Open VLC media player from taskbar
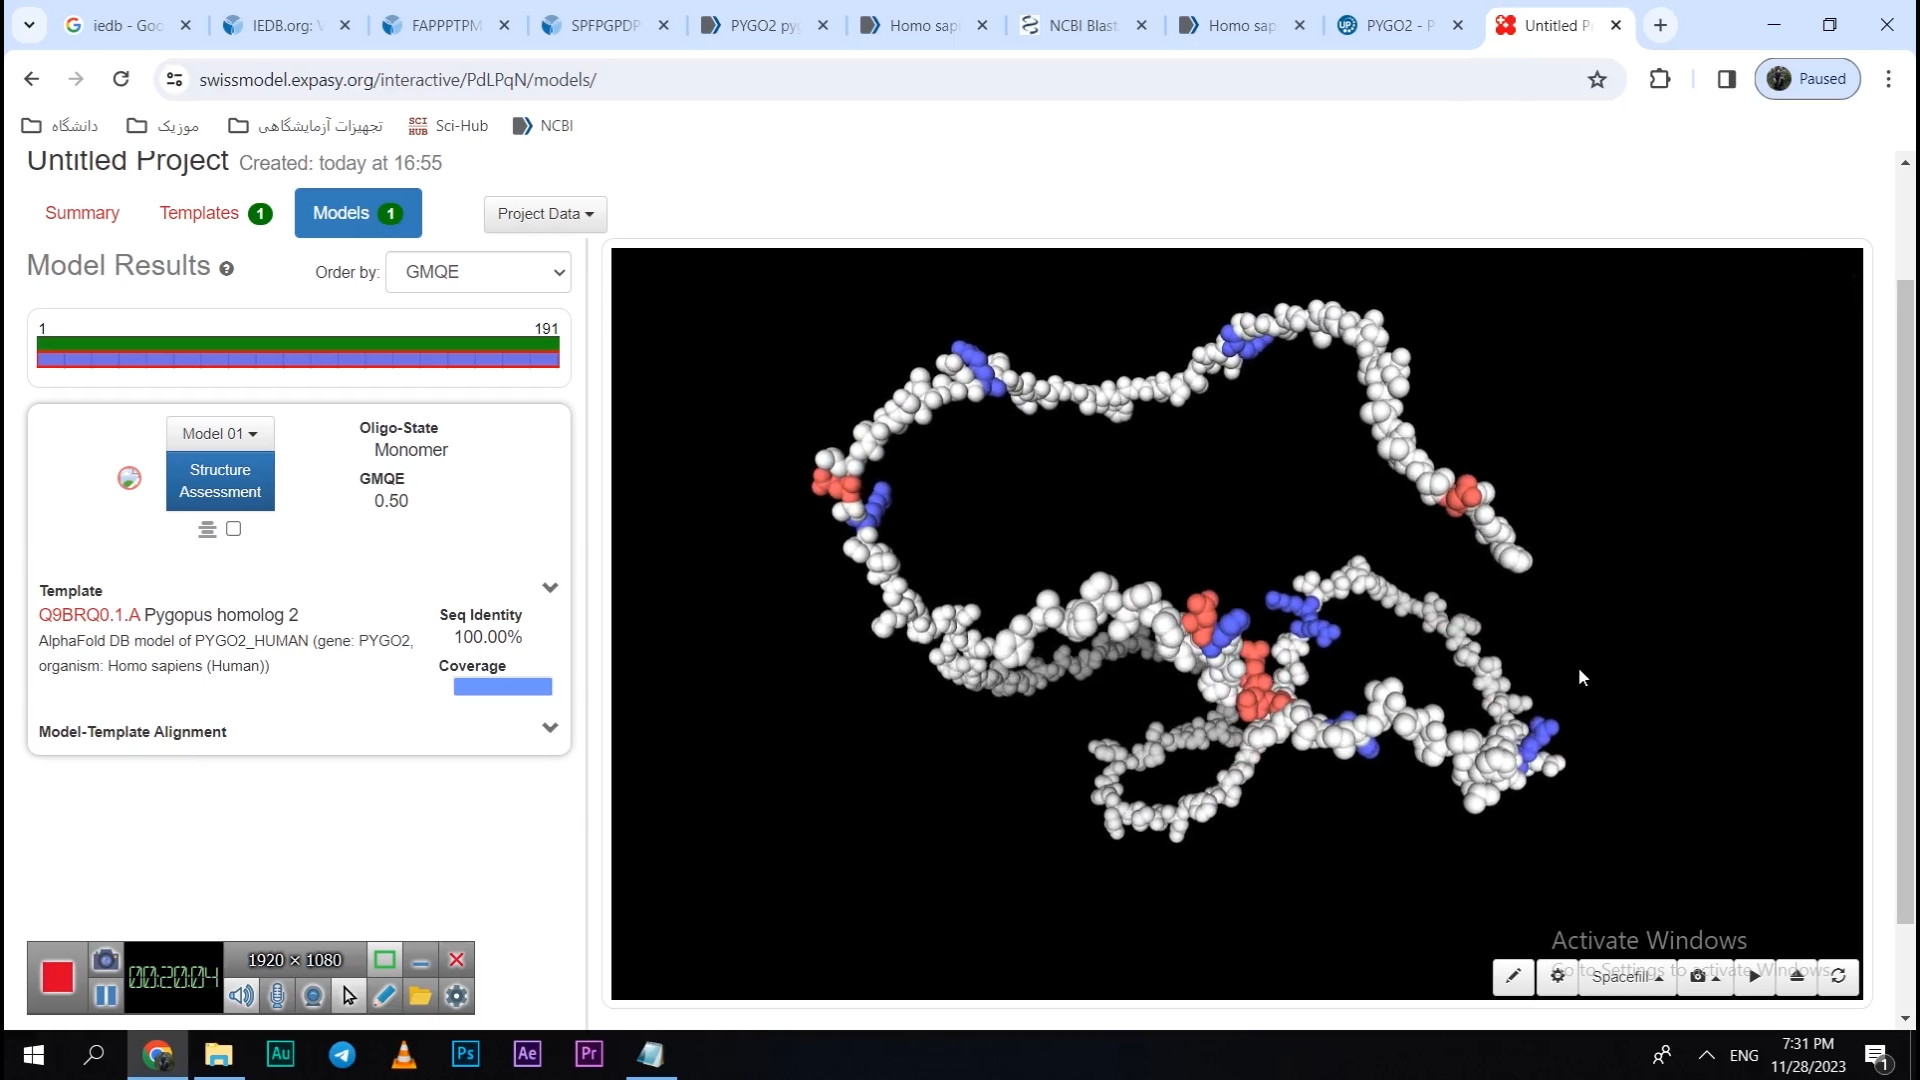This screenshot has width=1920, height=1080. pos(404,1054)
